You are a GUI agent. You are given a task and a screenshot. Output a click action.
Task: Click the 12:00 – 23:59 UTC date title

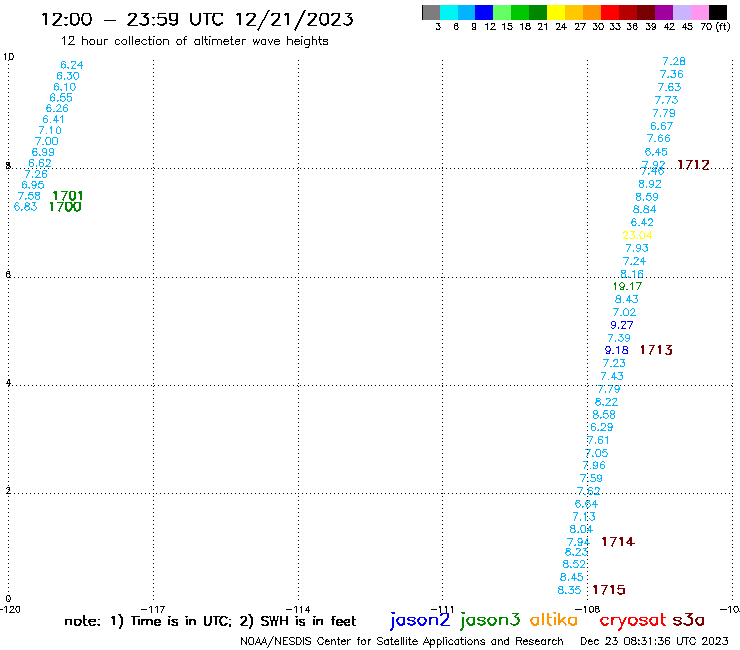[x=197, y=20]
